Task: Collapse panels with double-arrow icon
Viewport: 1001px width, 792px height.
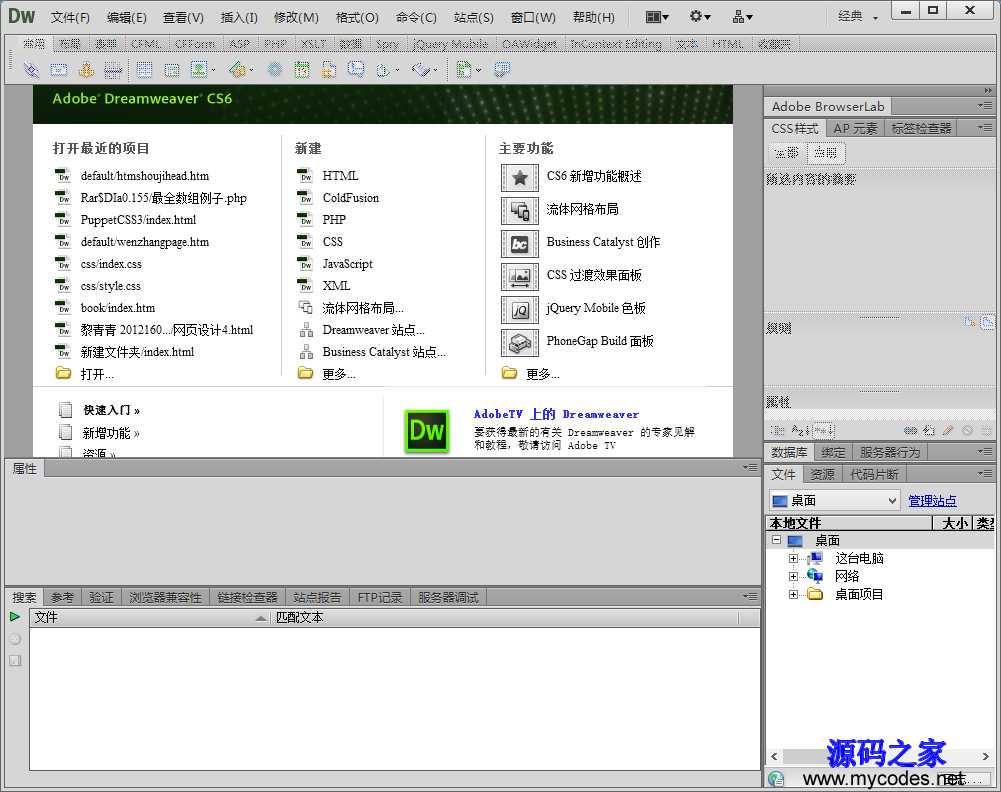Action: tap(988, 91)
